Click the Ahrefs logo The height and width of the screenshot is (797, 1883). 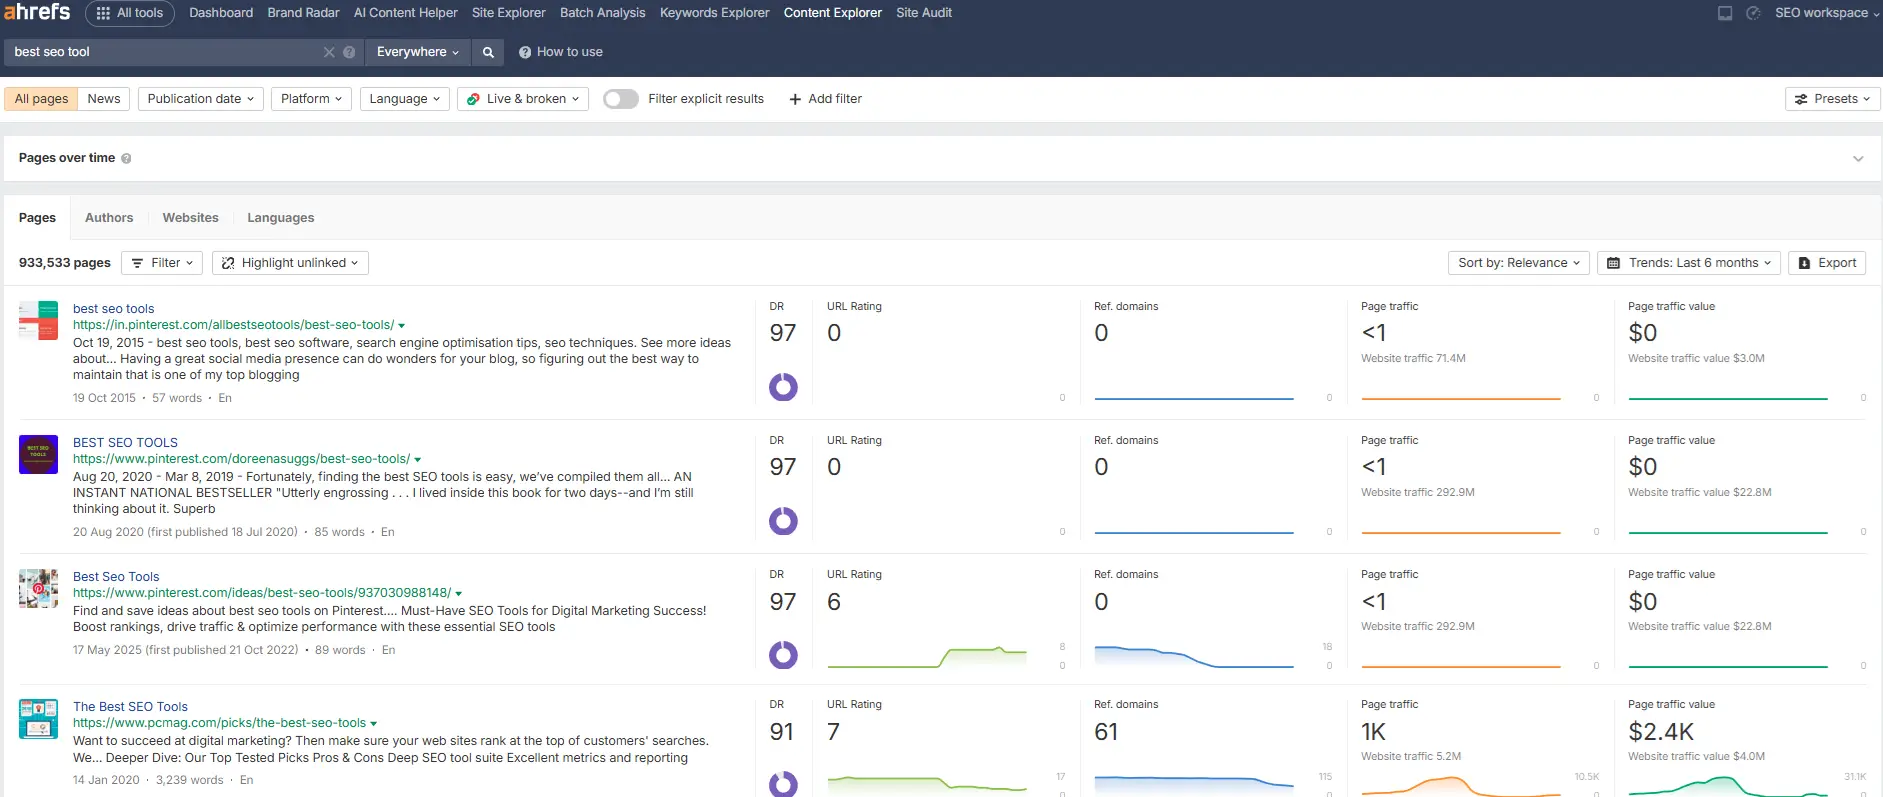tap(37, 12)
